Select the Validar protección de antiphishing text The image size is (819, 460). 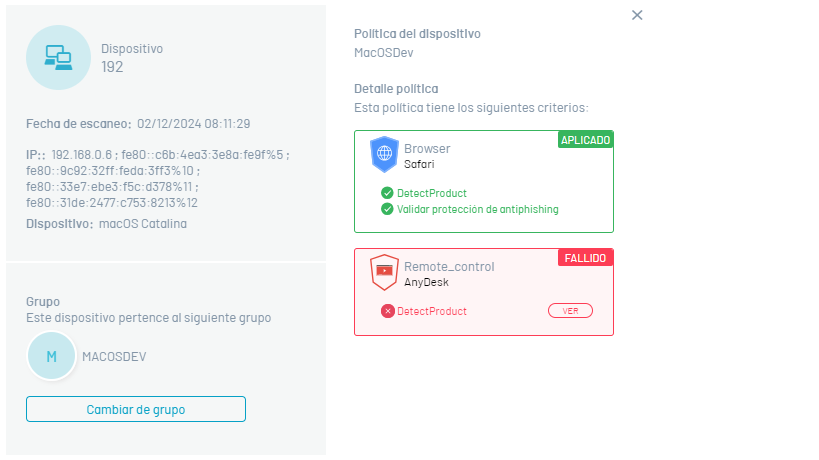pyautogui.click(x=477, y=209)
